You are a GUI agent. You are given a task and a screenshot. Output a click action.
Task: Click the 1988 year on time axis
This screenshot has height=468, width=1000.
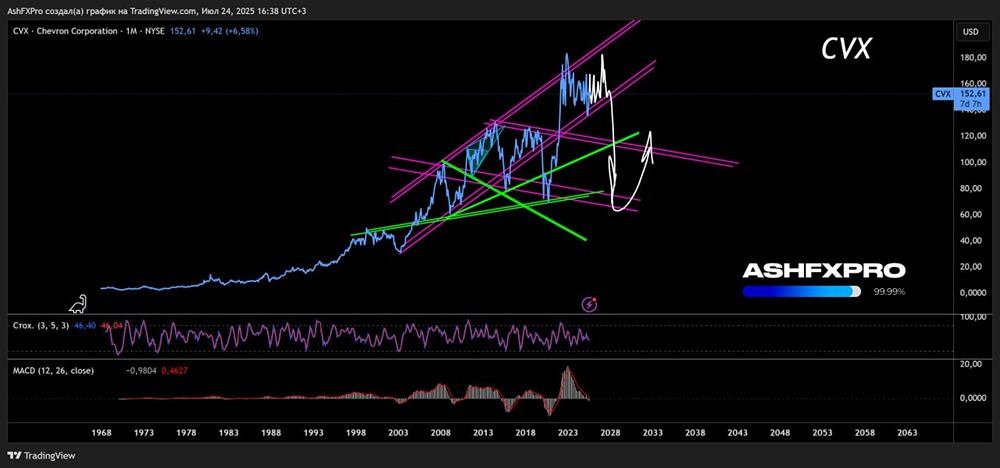tap(271, 432)
